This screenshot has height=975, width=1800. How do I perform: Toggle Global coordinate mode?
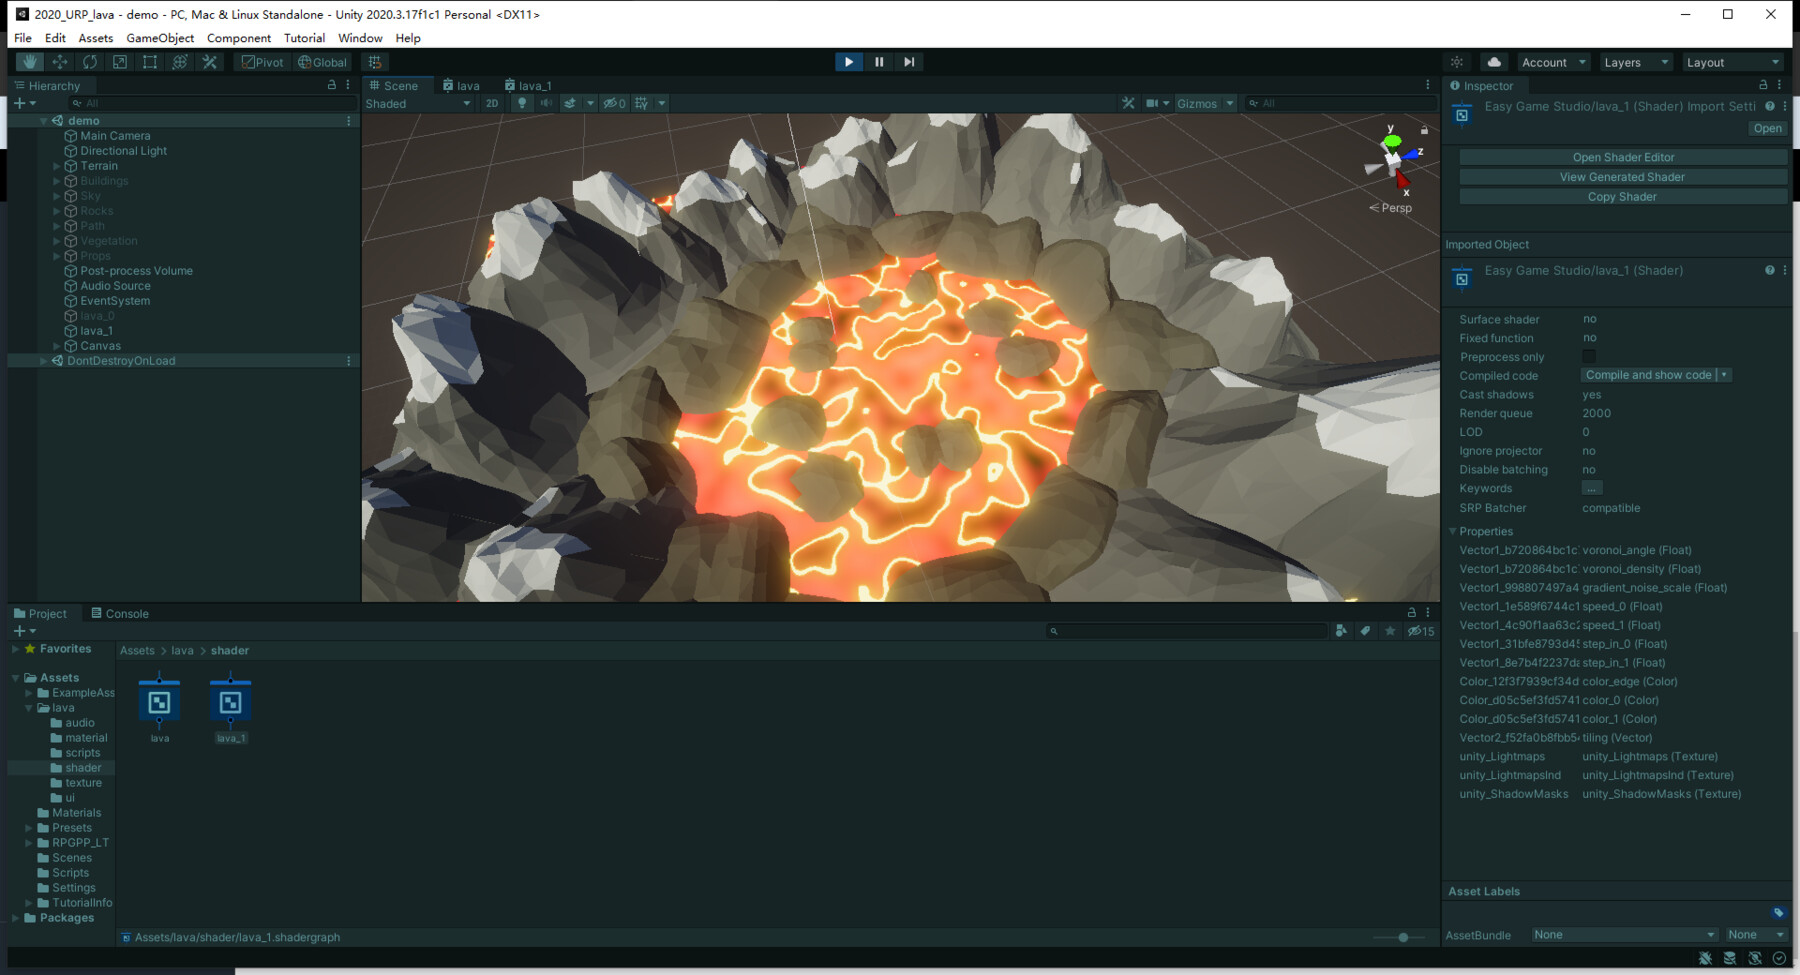322,61
